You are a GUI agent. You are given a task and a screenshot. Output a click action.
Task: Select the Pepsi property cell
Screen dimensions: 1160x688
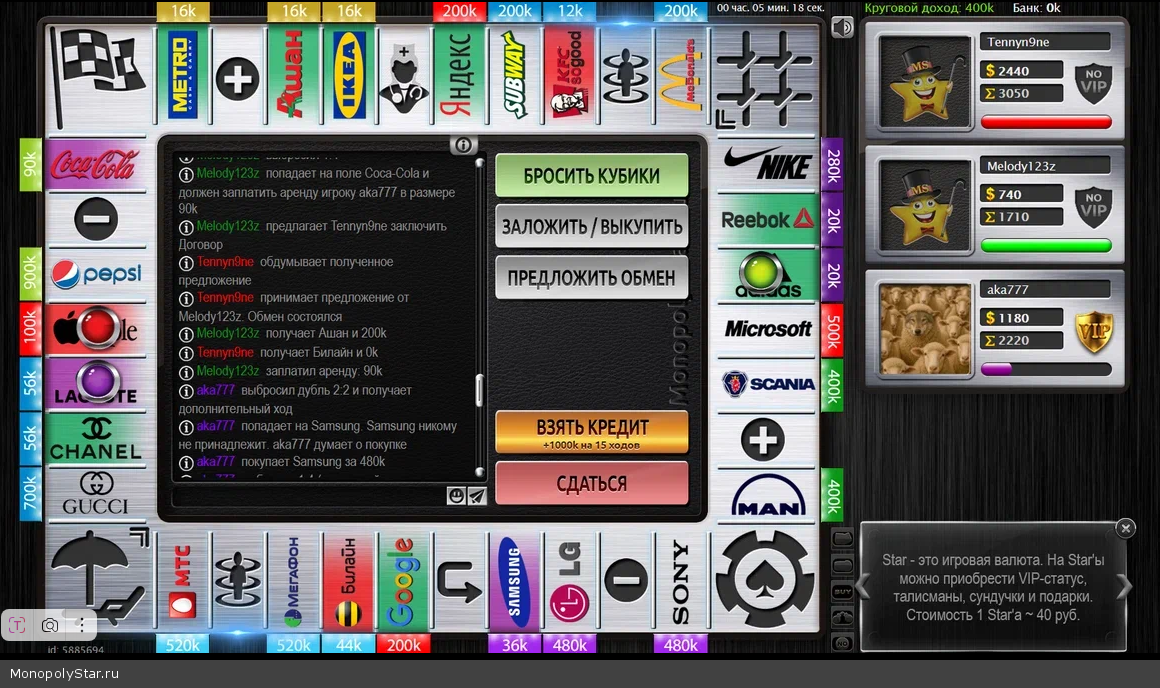tap(96, 274)
